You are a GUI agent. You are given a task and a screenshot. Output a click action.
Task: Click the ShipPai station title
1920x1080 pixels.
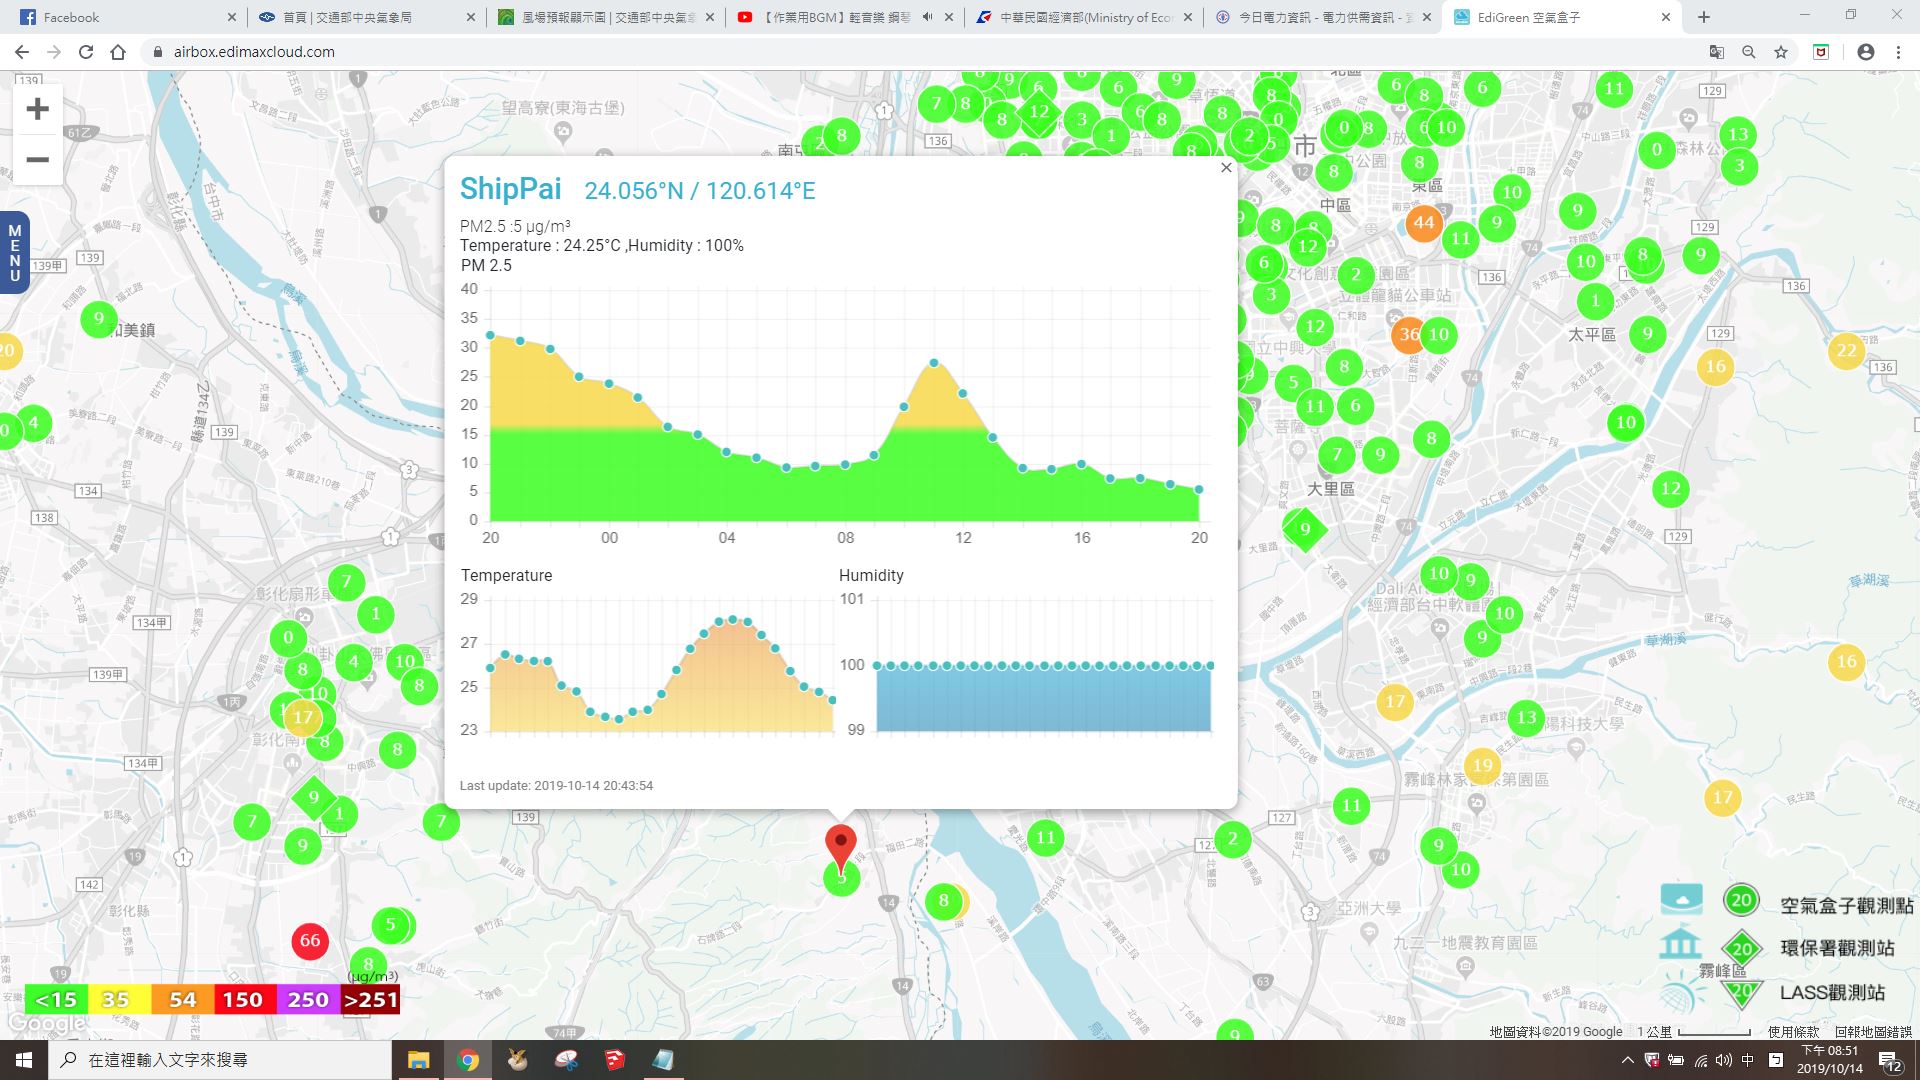[511, 189]
